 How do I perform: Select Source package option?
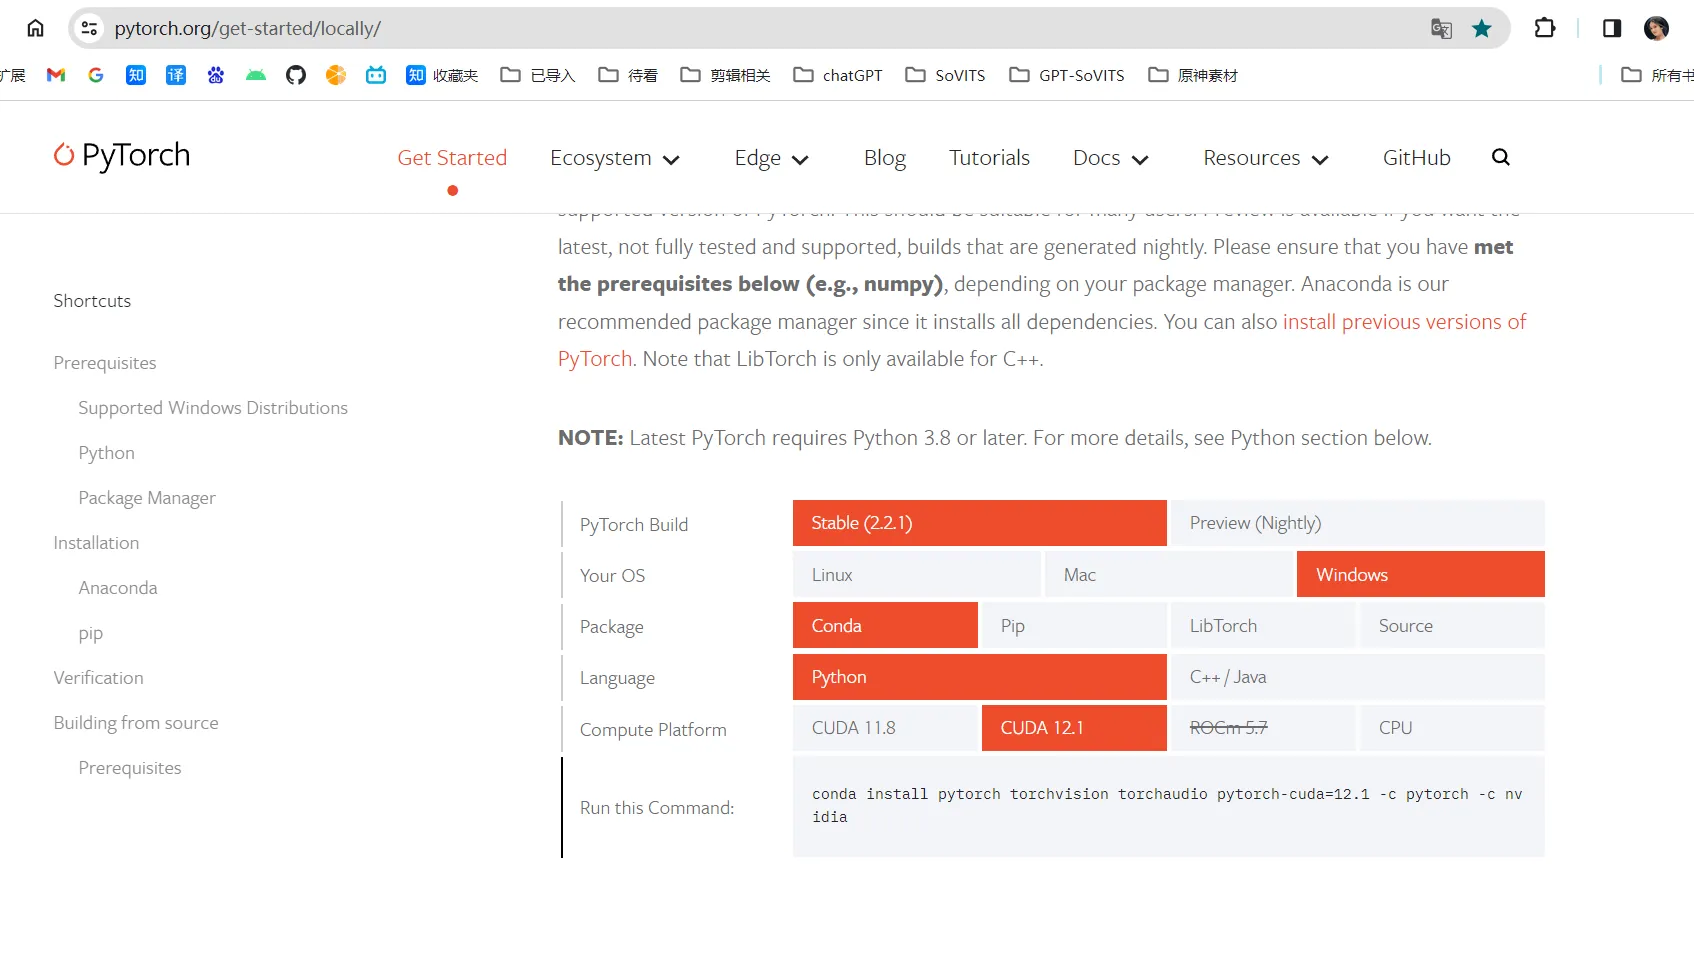click(x=1452, y=625)
